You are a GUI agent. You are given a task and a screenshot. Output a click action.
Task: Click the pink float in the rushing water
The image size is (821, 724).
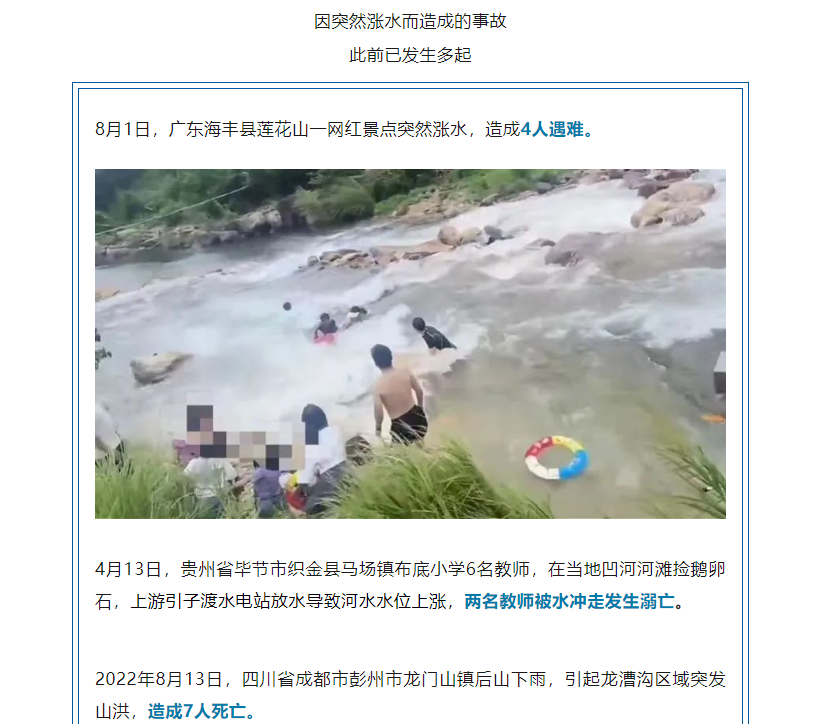325,339
